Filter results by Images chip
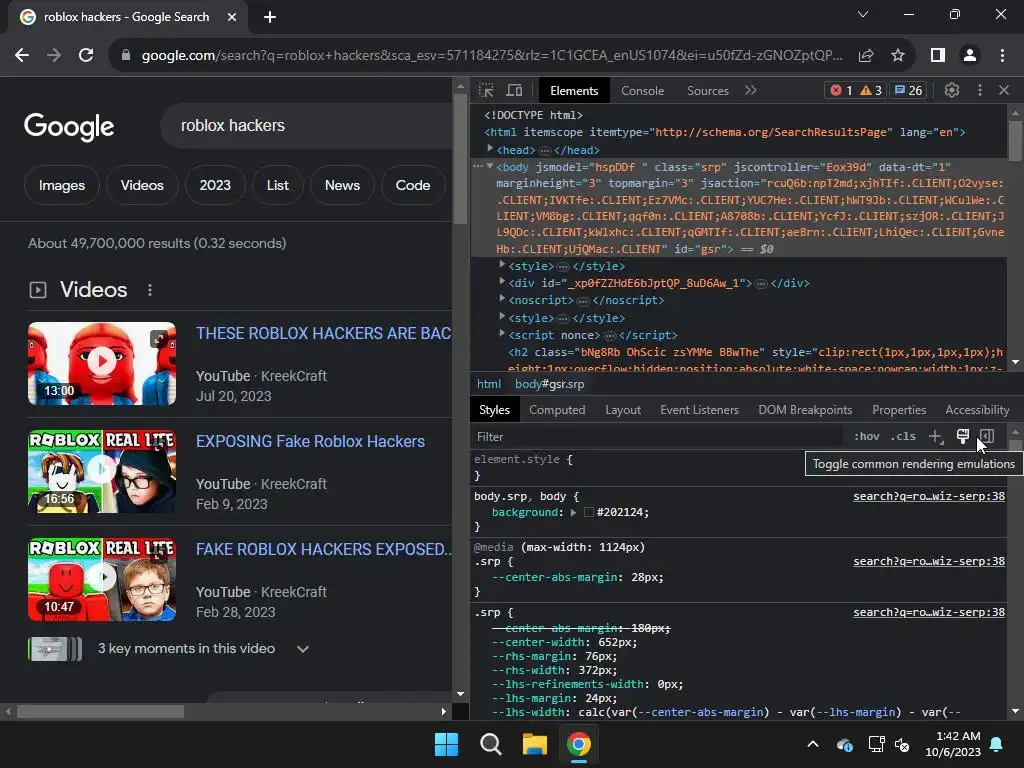 [62, 185]
